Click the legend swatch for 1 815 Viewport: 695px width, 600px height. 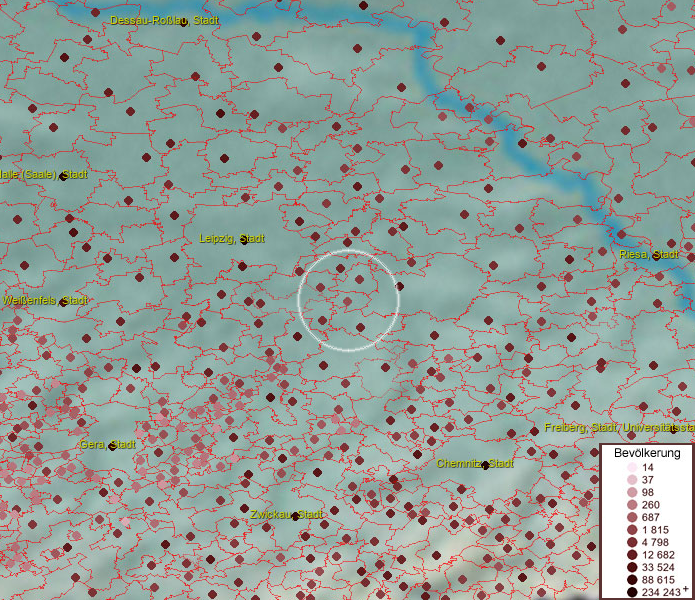[x=633, y=530]
